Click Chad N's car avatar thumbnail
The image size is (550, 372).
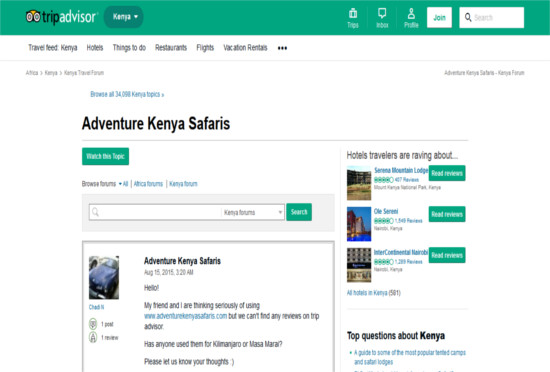click(x=104, y=277)
